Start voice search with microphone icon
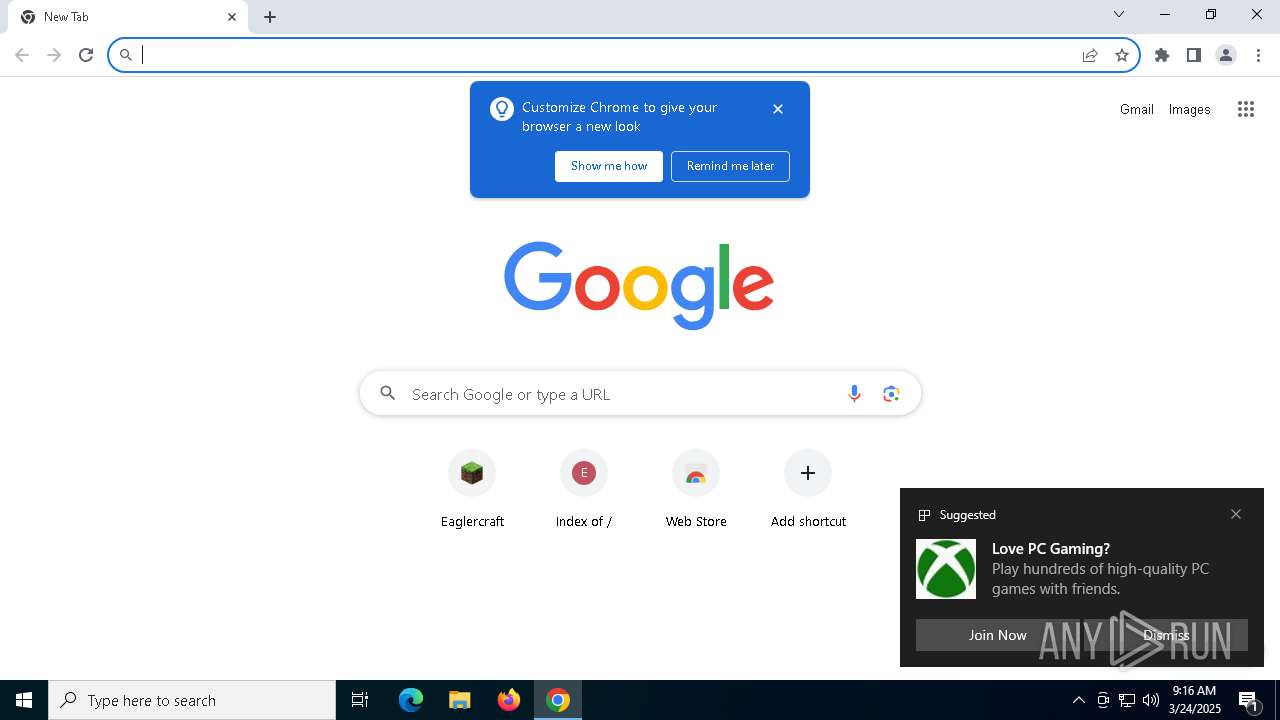Image resolution: width=1280 pixels, height=720 pixels. [854, 394]
